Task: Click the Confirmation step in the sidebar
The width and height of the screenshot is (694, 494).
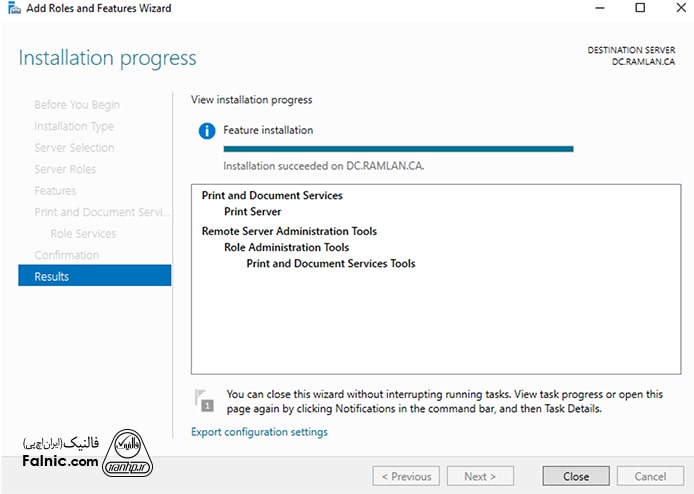Action: [x=67, y=255]
